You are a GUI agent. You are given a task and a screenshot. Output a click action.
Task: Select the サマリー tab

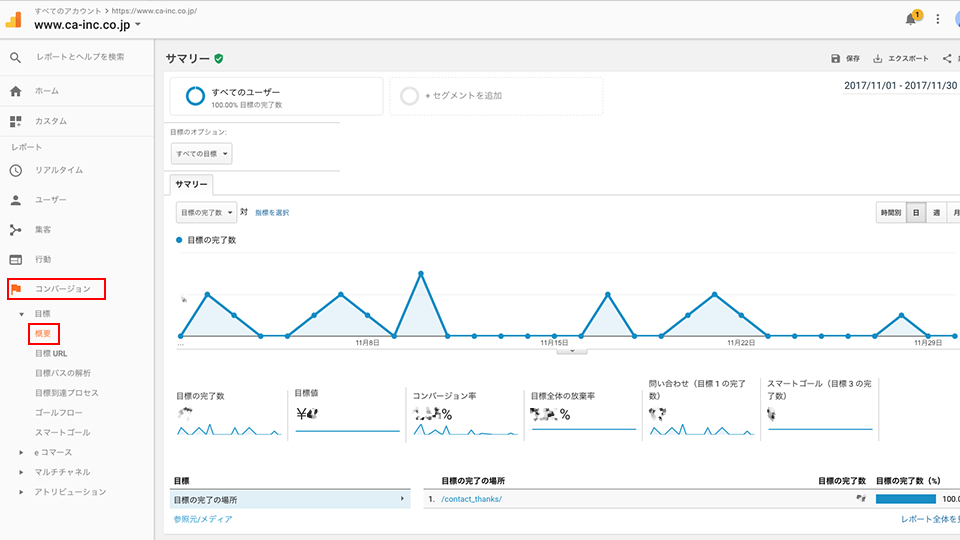coord(191,184)
